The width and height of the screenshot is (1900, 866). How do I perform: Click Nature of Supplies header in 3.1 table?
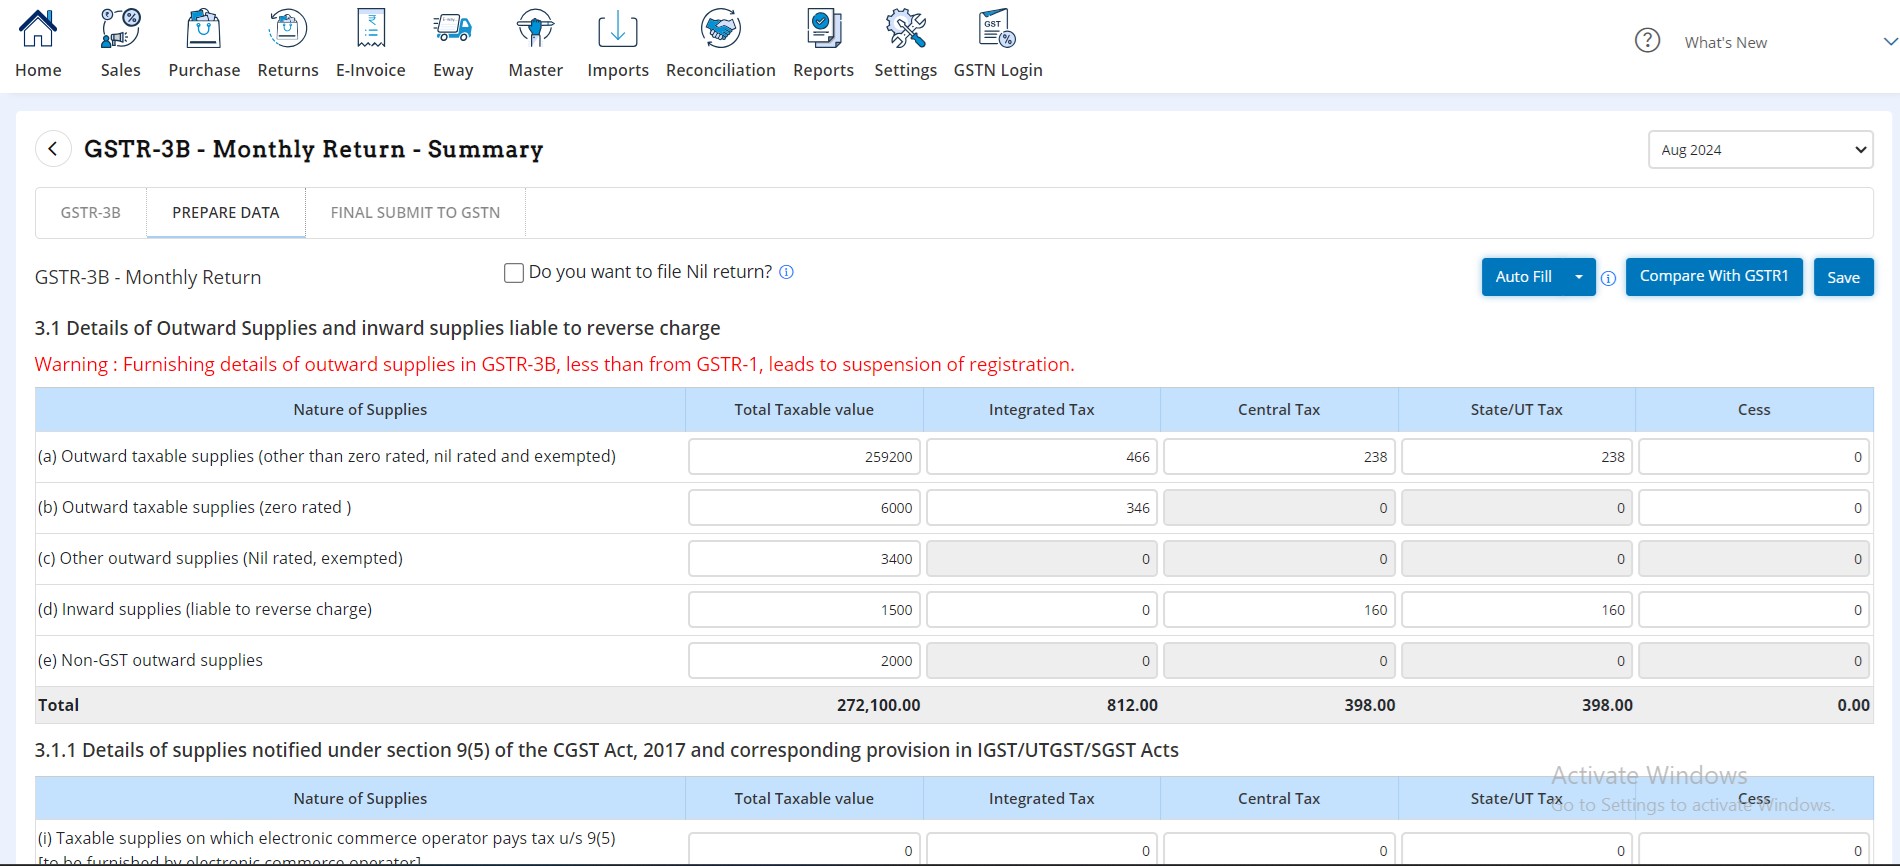360,410
